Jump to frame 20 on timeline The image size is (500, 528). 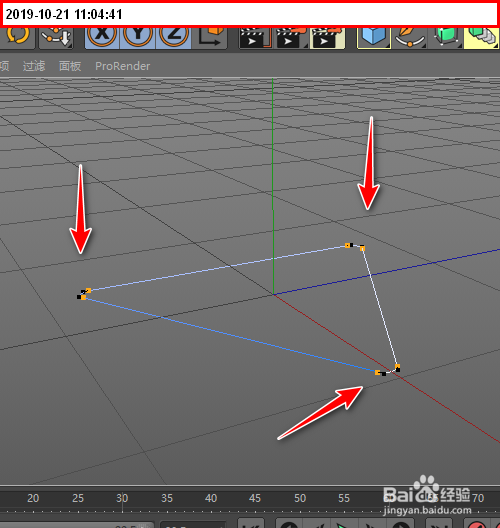33,498
